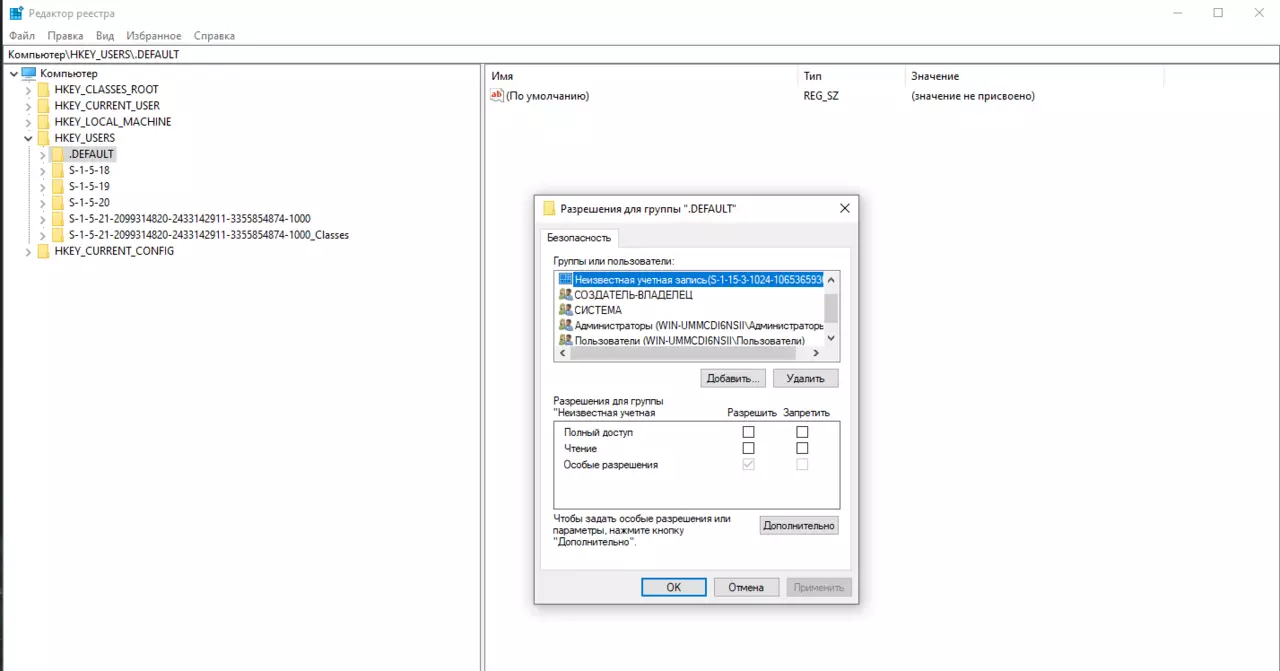
Task: Check Запретить for Полный доступ
Action: [802, 432]
